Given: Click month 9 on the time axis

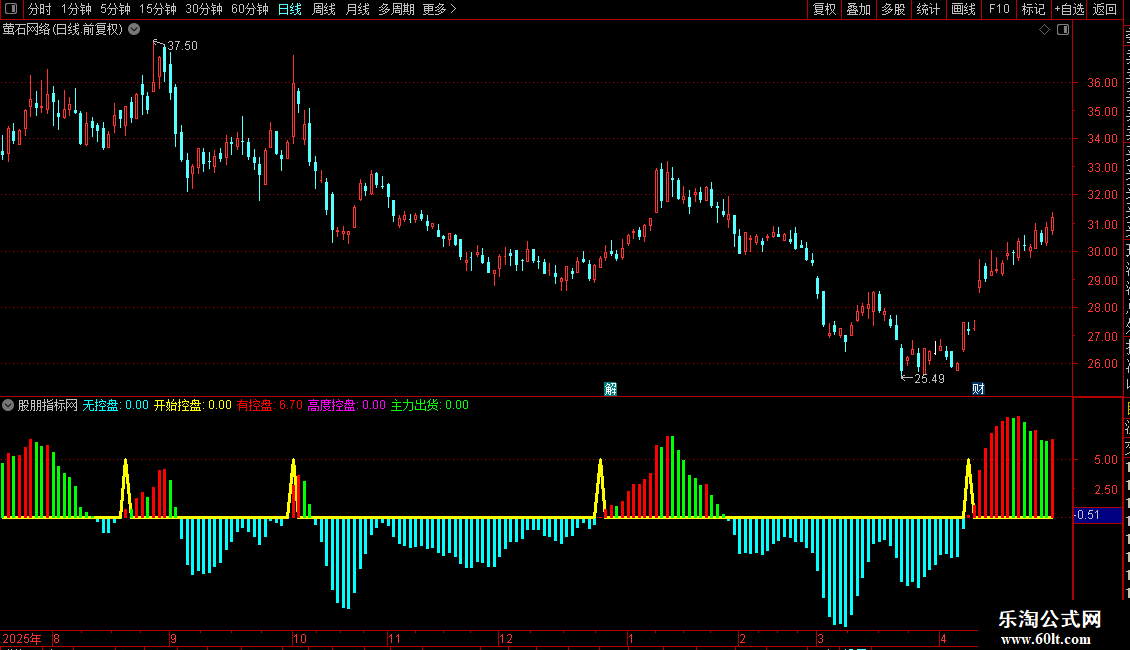Looking at the screenshot, I should pyautogui.click(x=174, y=638).
